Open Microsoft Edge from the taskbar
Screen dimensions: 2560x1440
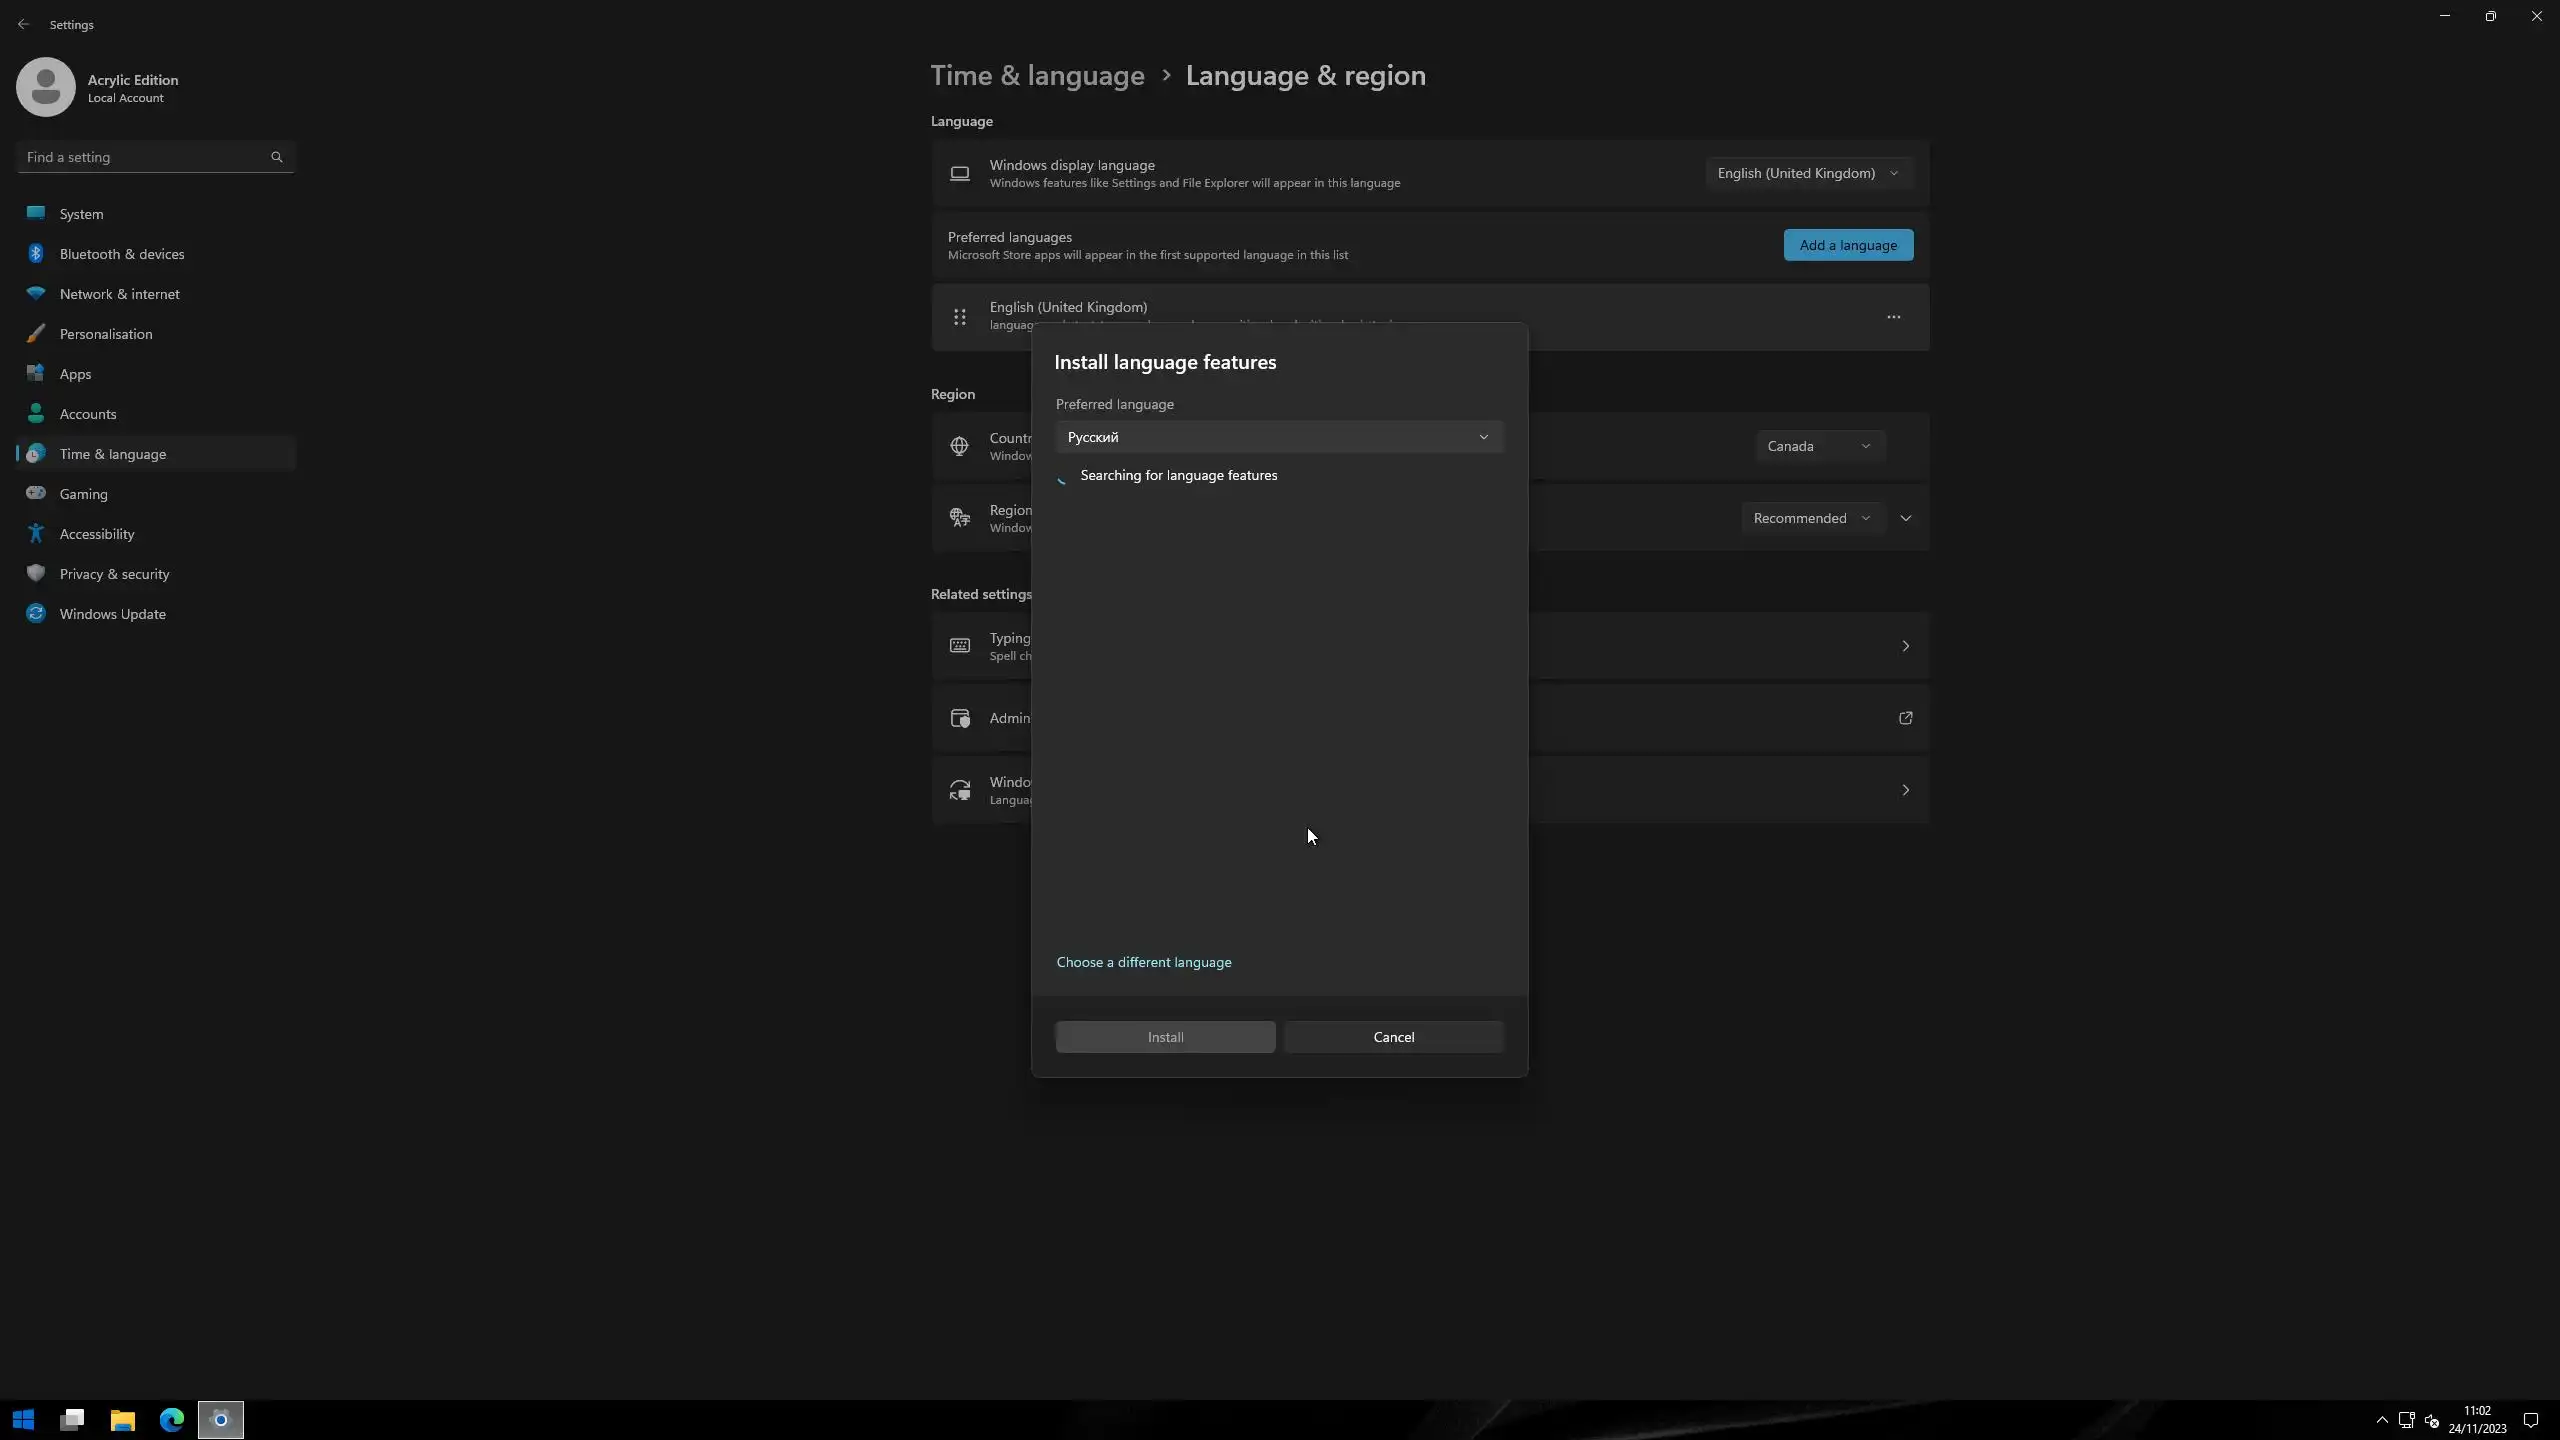[x=172, y=1419]
